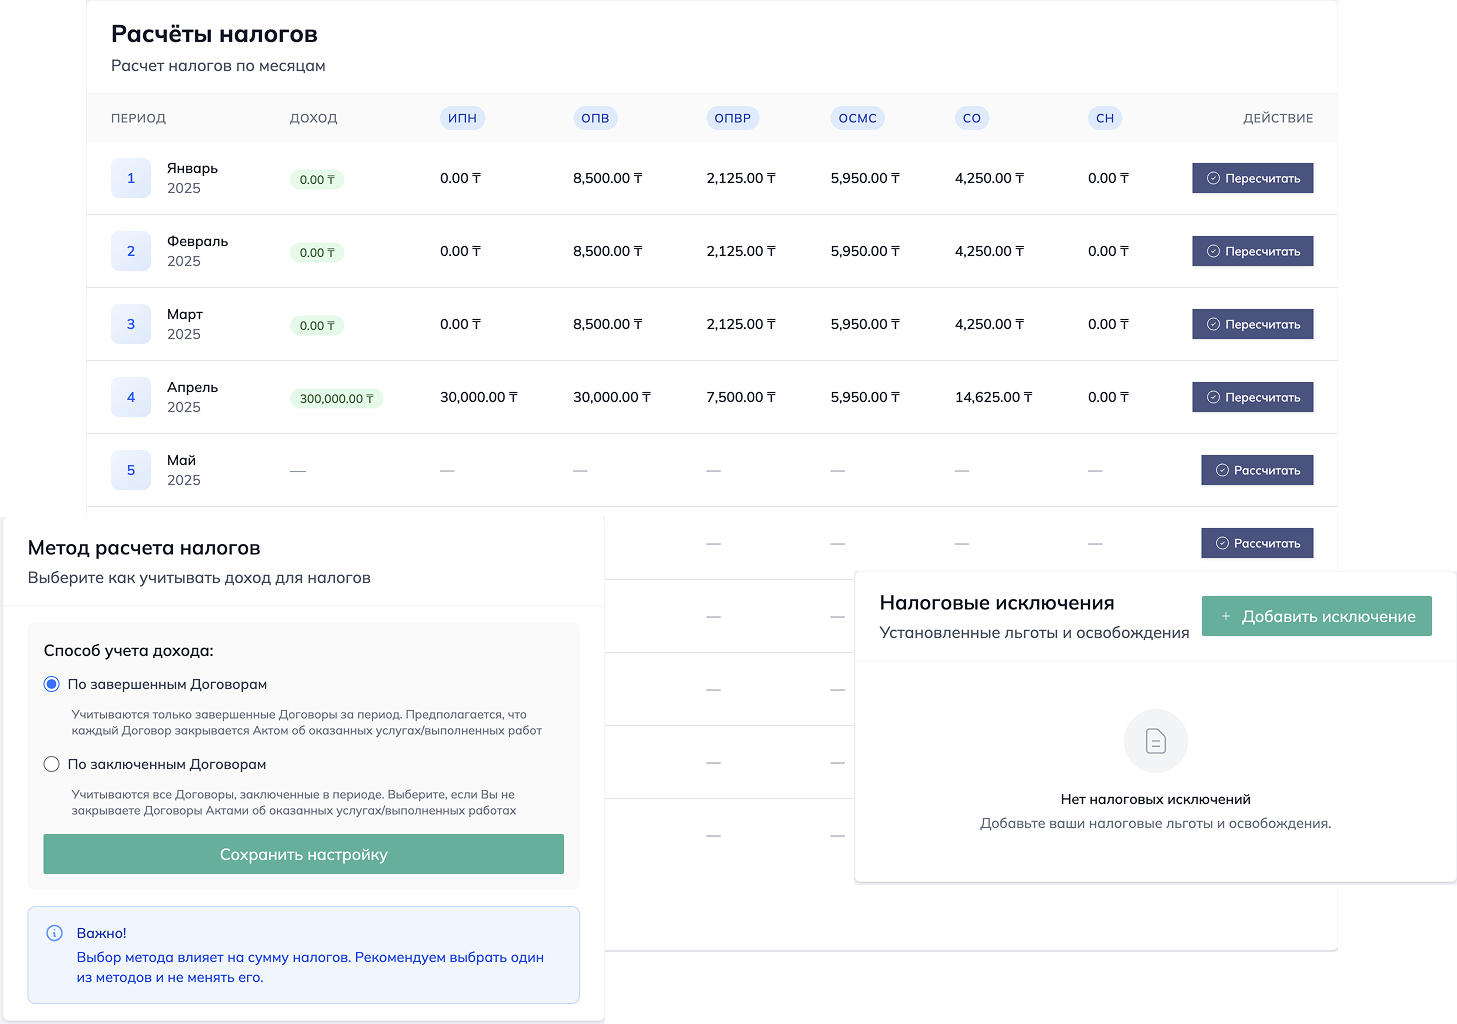The image size is (1457, 1024).
Task: Click the ОСМС column header badge
Action: pyautogui.click(x=857, y=118)
